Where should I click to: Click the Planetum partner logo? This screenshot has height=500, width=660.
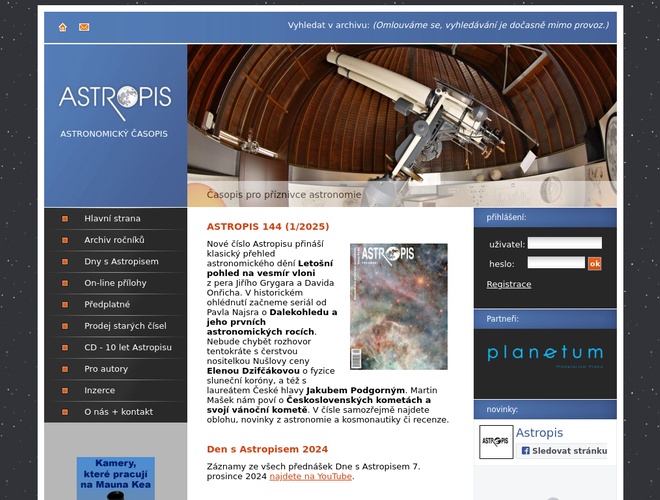click(x=545, y=354)
